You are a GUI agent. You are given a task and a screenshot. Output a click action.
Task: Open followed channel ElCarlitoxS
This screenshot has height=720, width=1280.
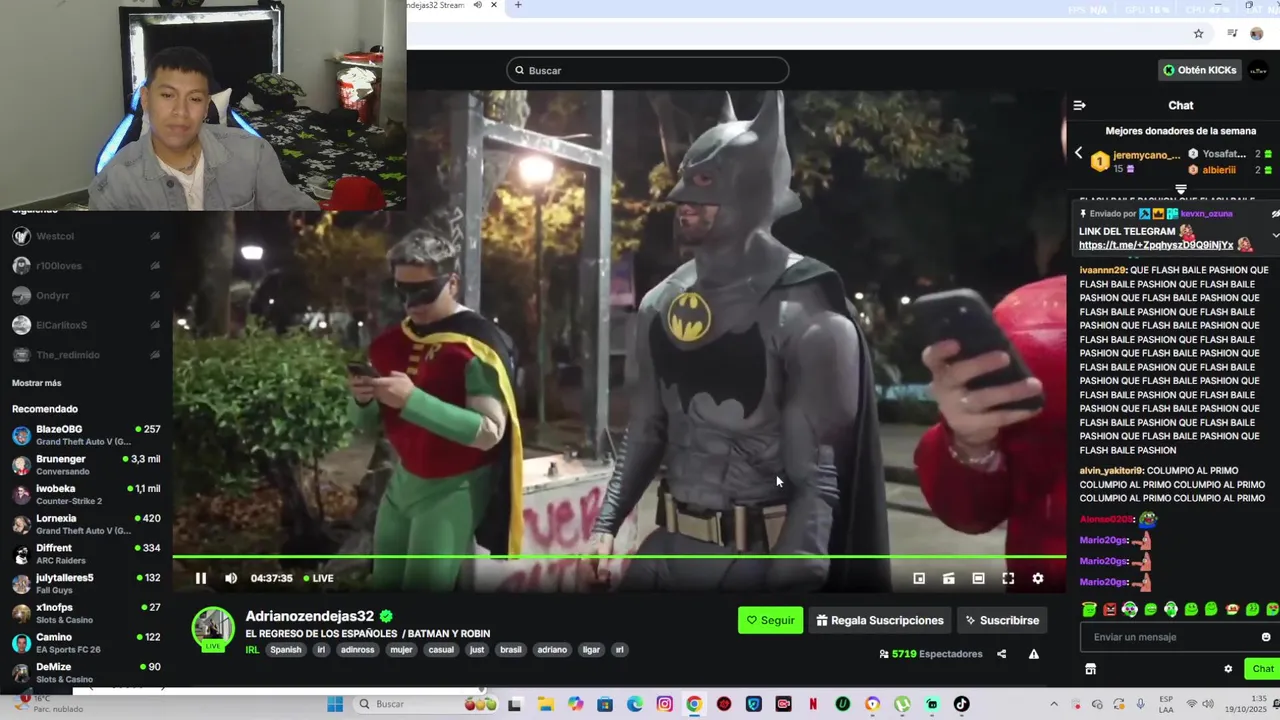[x=86, y=325]
